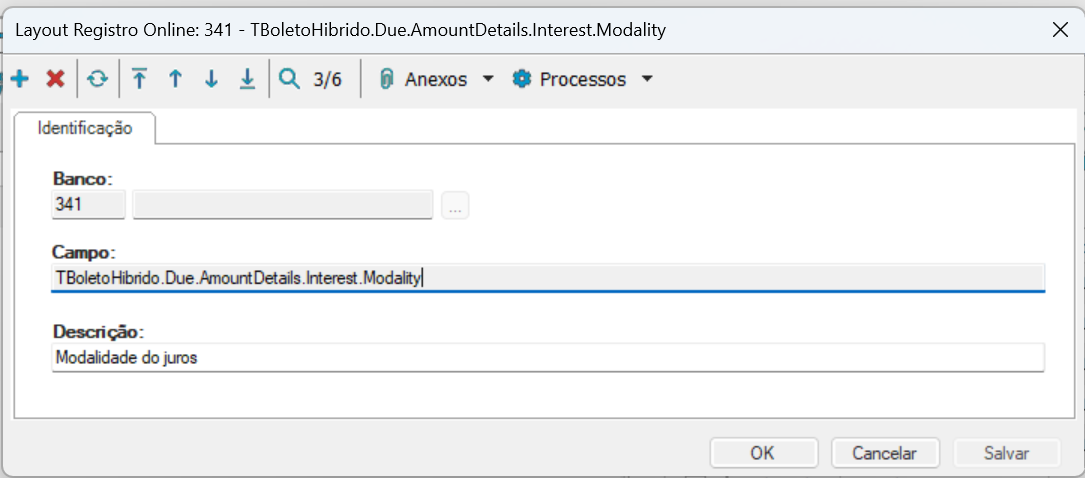This screenshot has height=478, width=1085.
Task: Open search with the magnifying glass icon
Action: pos(289,79)
